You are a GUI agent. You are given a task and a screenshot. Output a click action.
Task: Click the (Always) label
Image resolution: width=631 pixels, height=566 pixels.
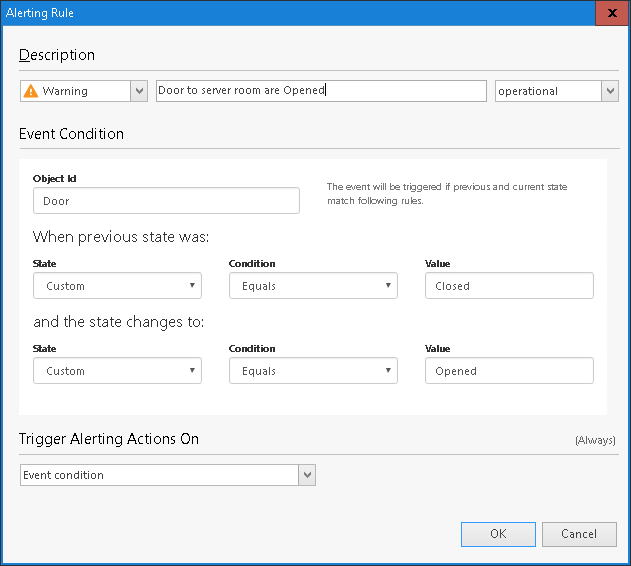[x=595, y=440]
